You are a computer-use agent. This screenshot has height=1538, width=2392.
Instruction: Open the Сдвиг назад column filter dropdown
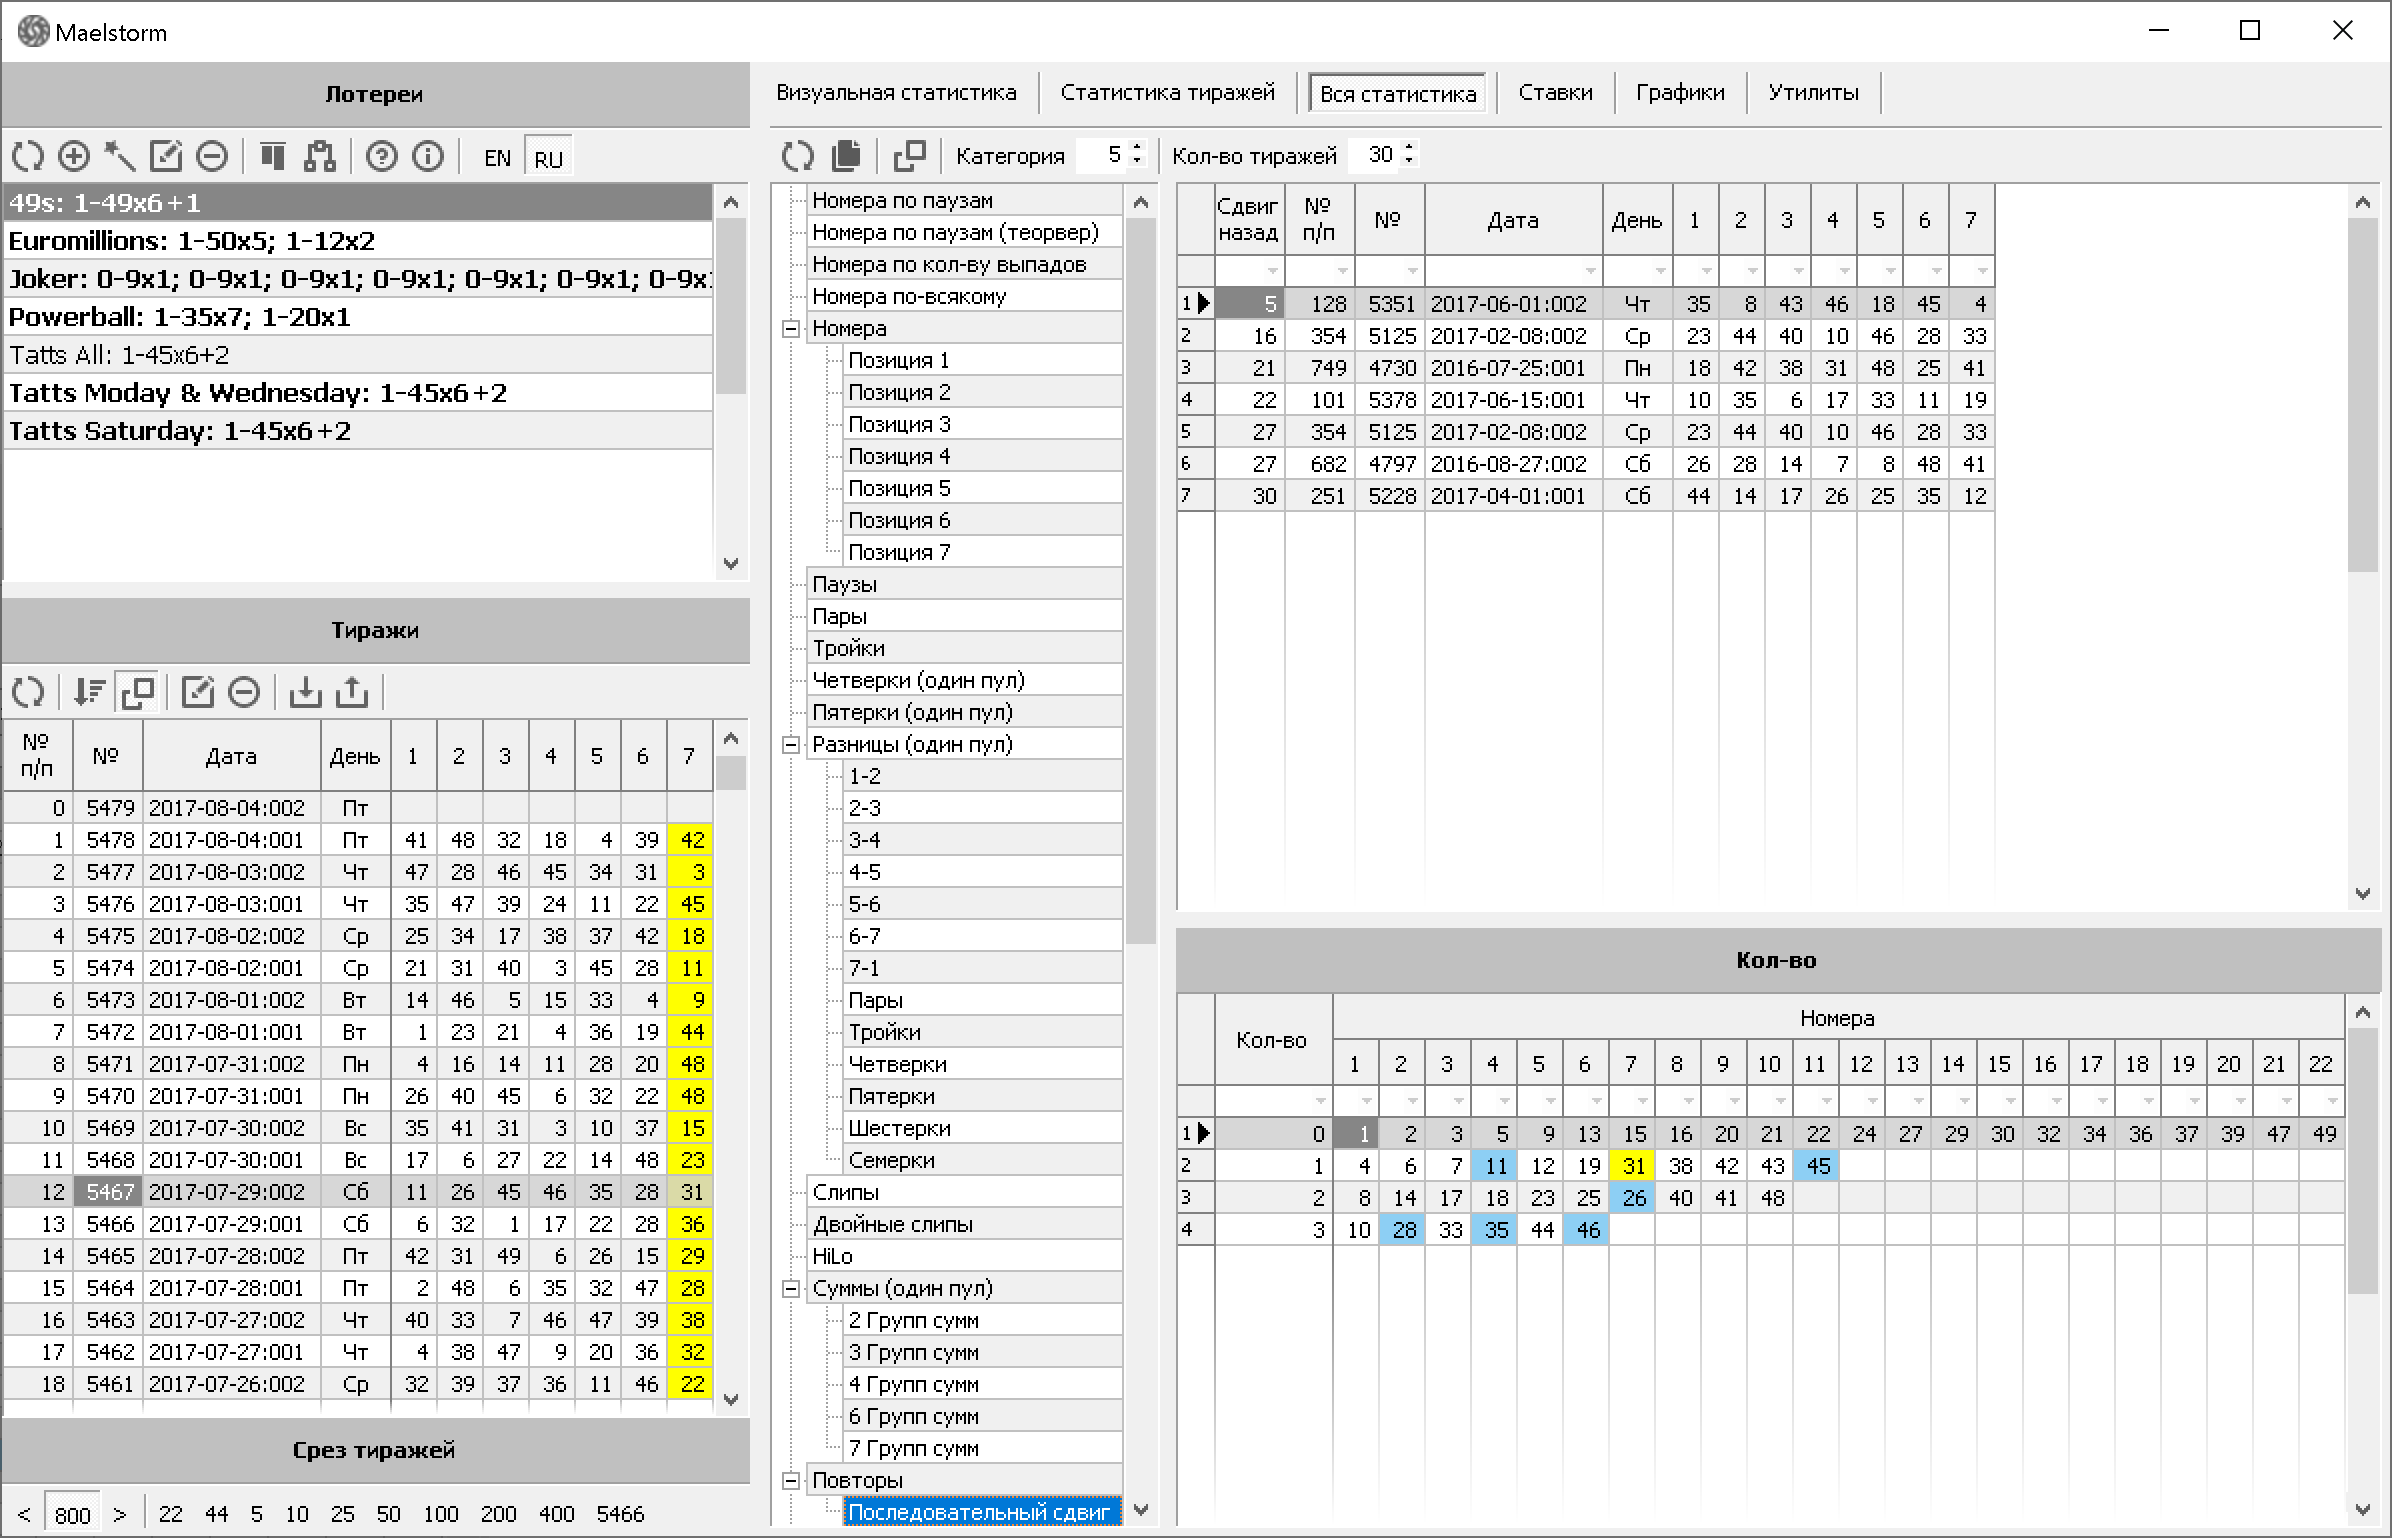point(1271,271)
